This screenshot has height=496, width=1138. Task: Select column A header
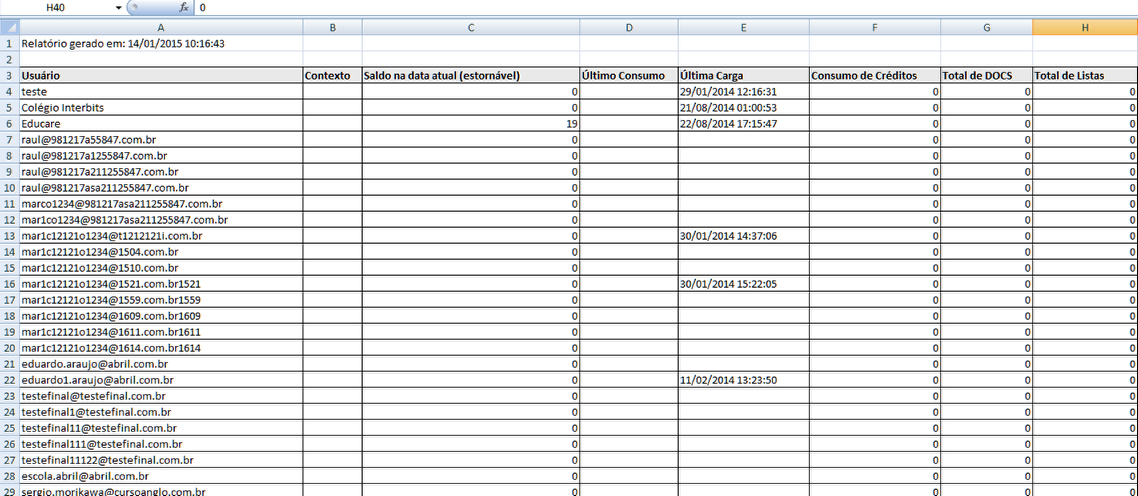coord(160,28)
